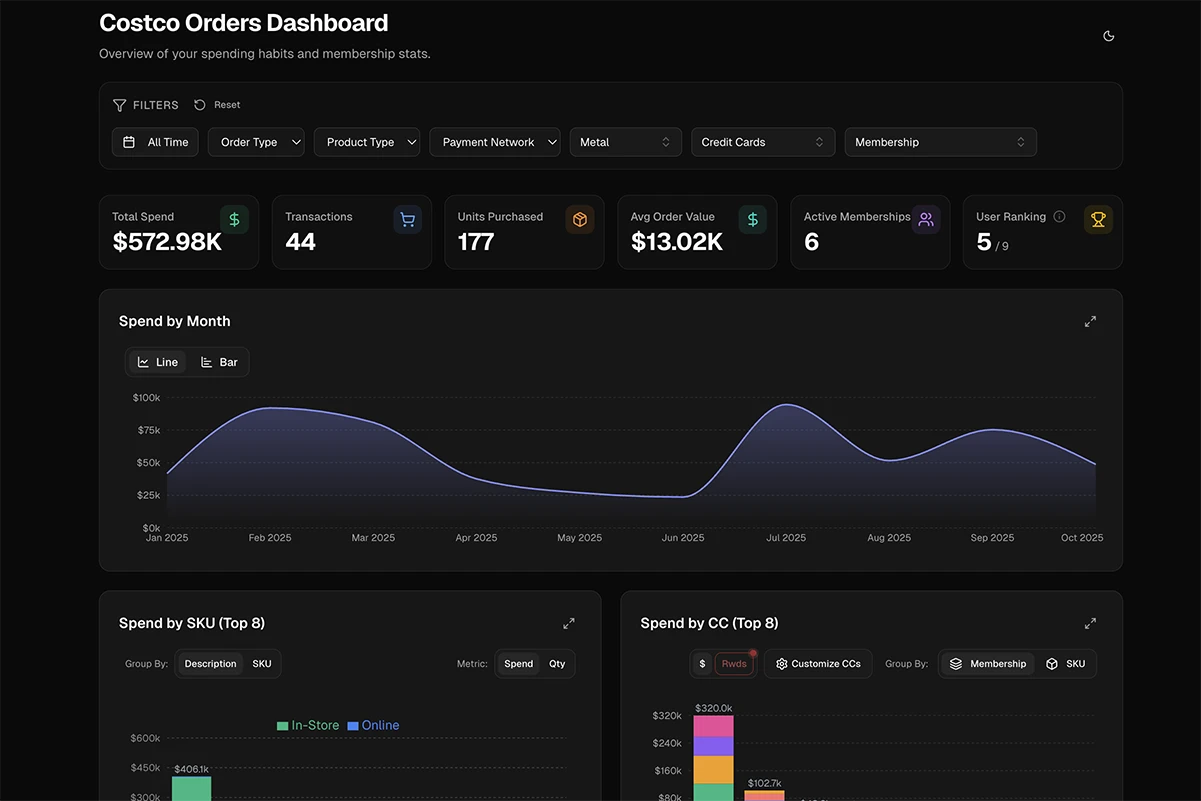
Task: Toggle the Rwds metric in Spend by CC
Action: 734,663
